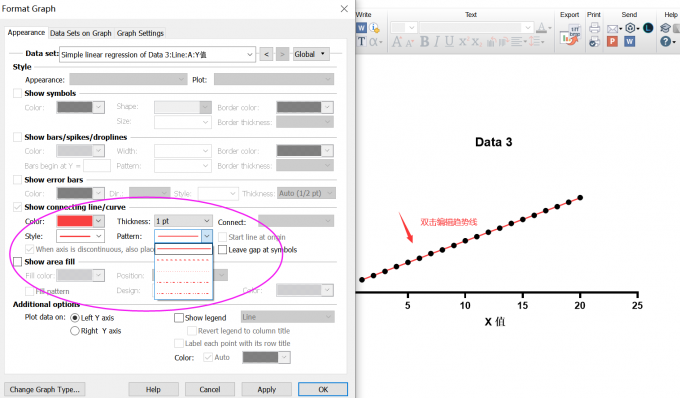This screenshot has width=680, height=398.
Task: Click Cancel in Format Graph dialog
Action: click(x=210, y=389)
